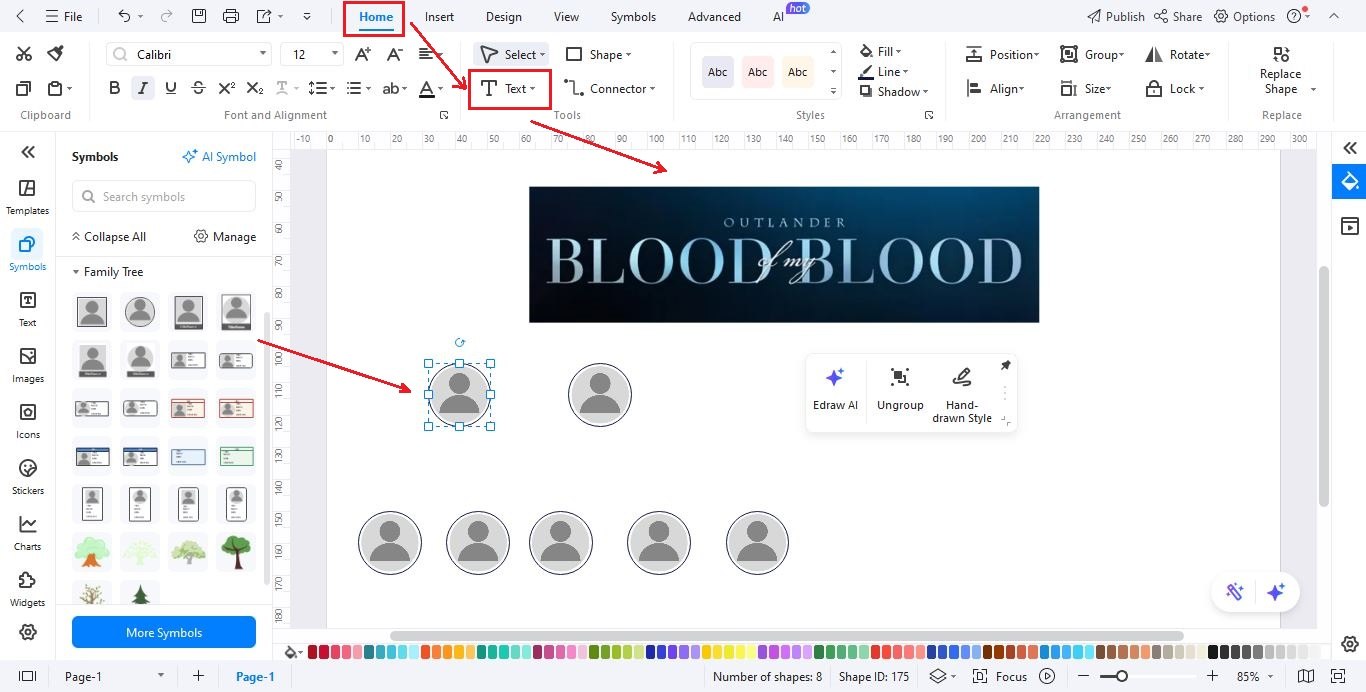1366x692 pixels.
Task: Click the Blood of my Blood banner image
Action: [784, 254]
